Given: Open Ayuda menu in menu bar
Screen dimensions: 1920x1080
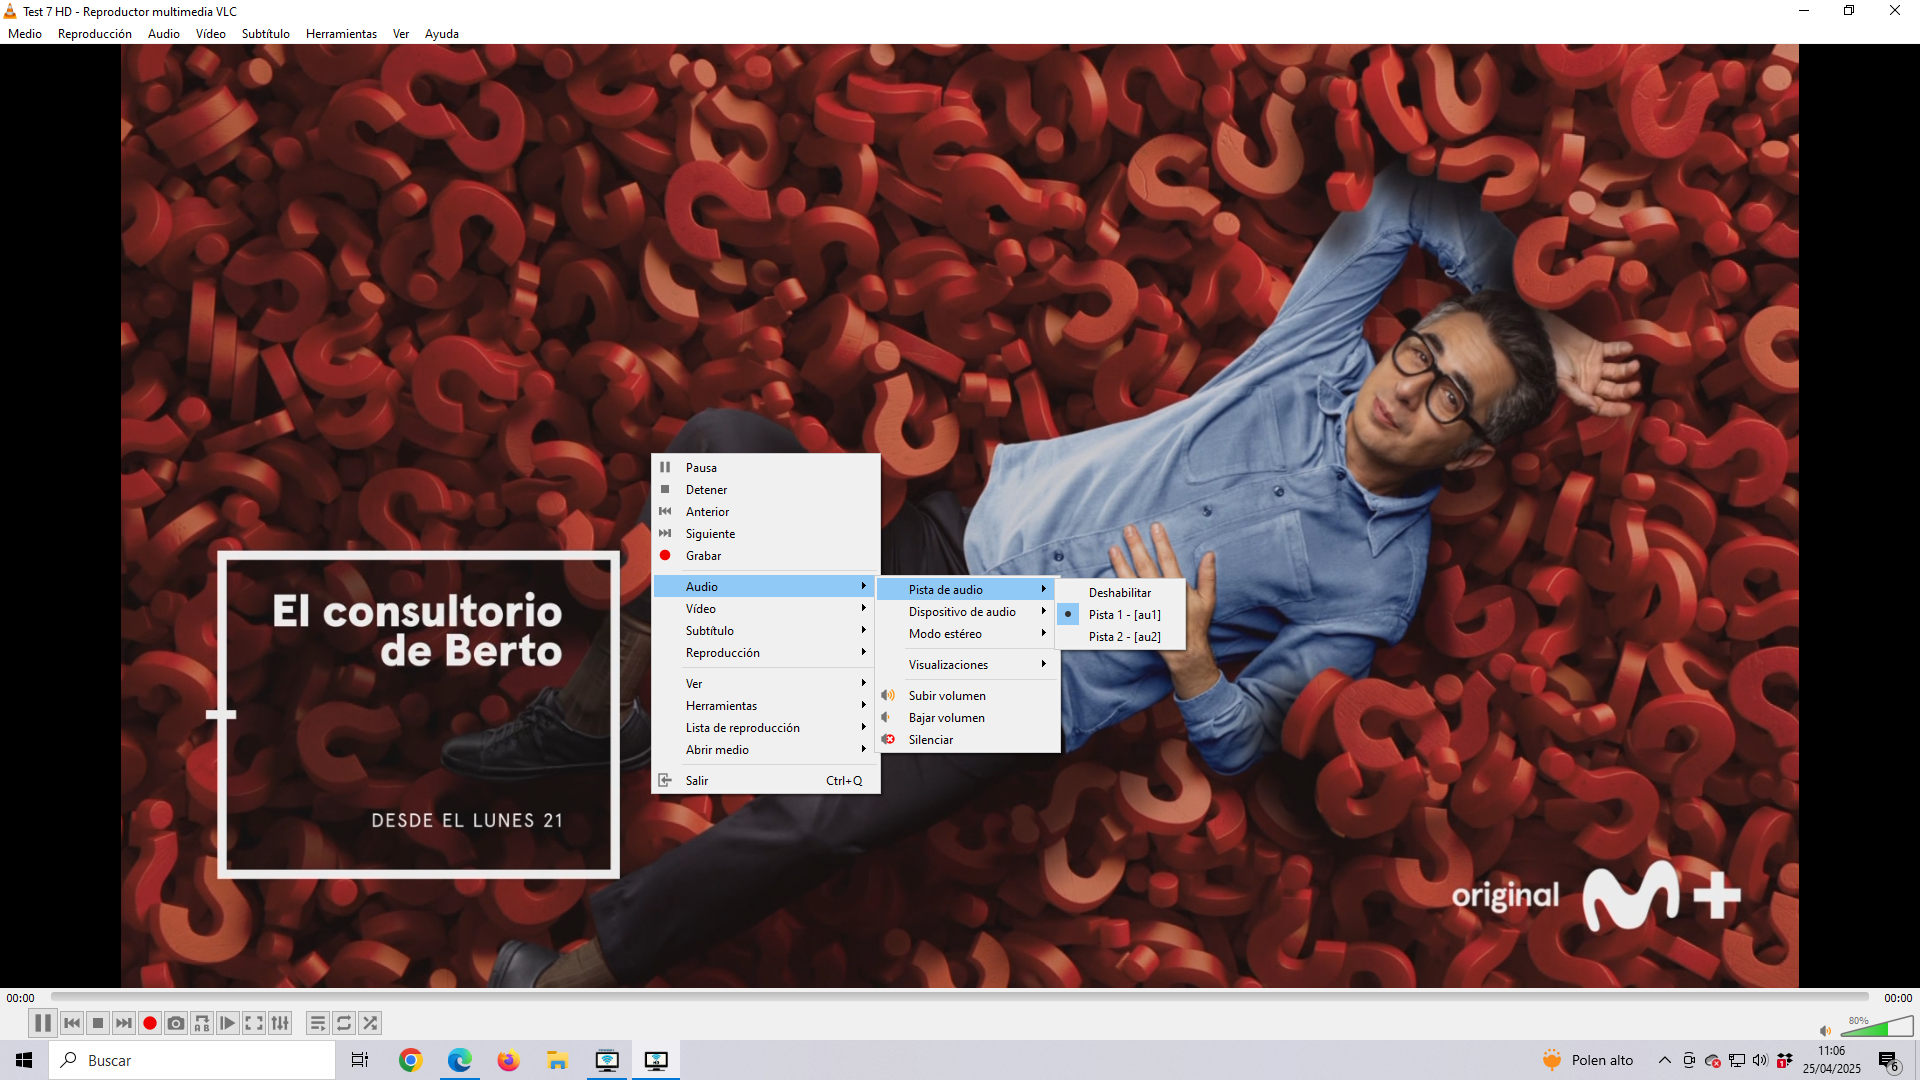Looking at the screenshot, I should [442, 34].
